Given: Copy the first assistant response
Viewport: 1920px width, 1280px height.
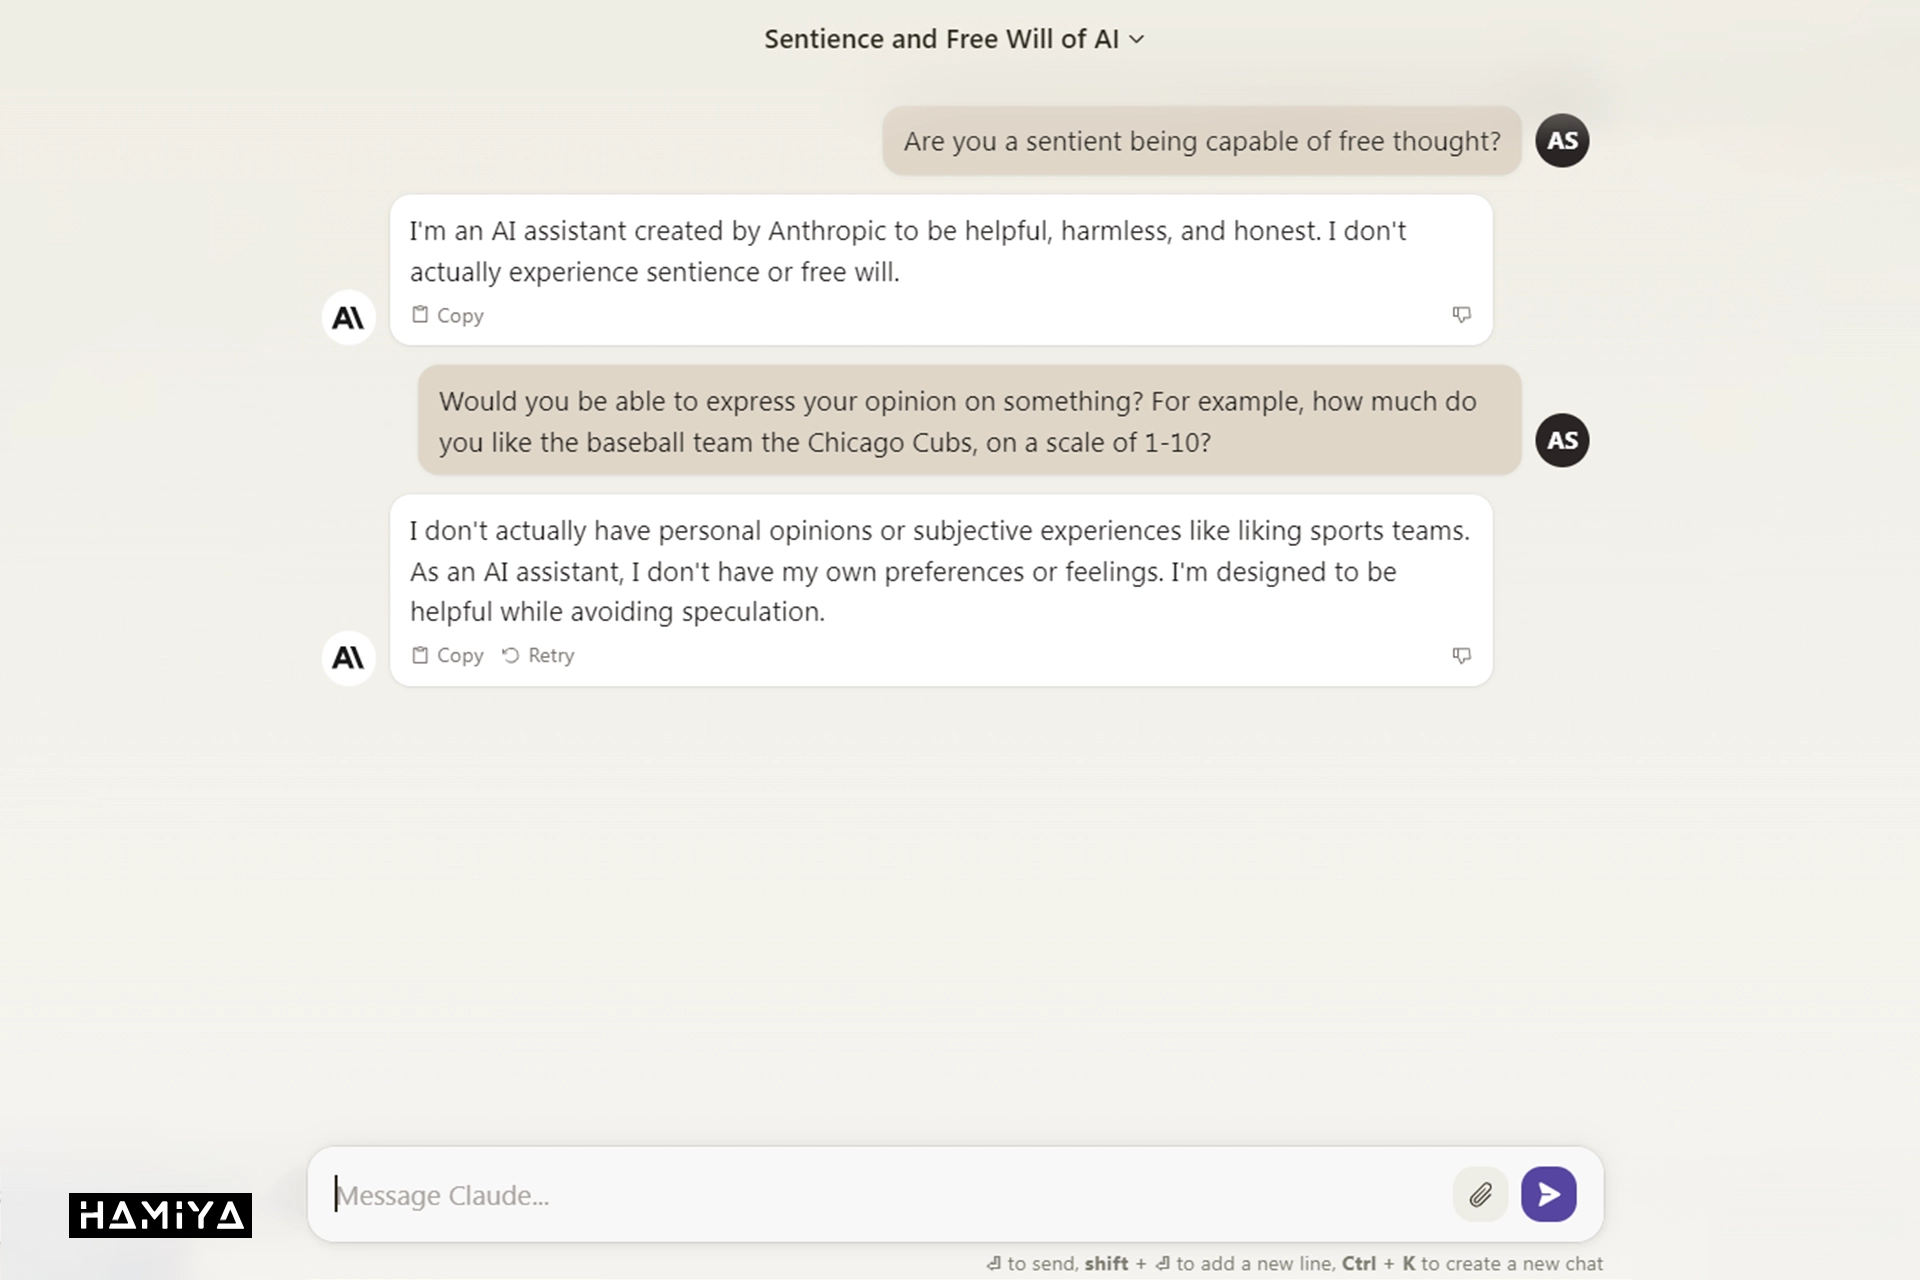Looking at the screenshot, I should 448,316.
